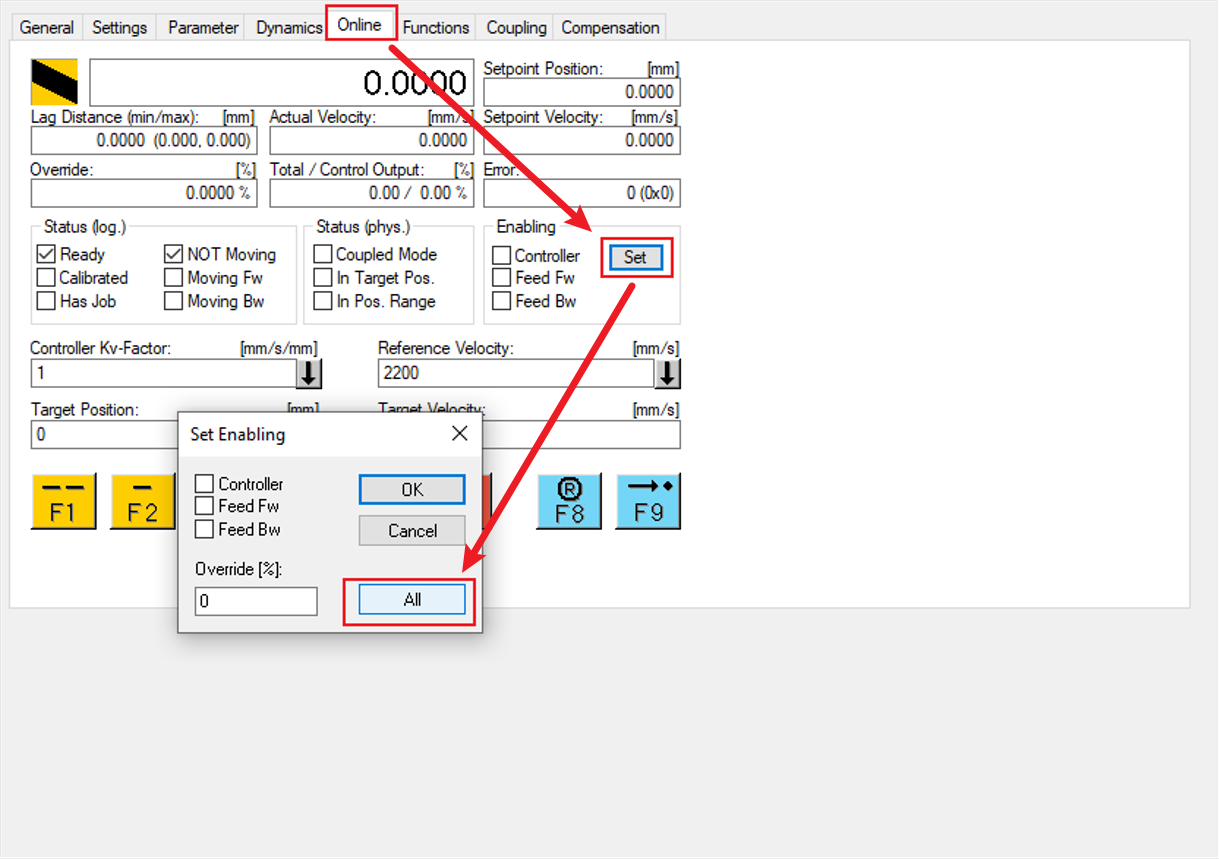
Task: Click the download arrow beside Reference Velocity
Action: [x=667, y=374]
